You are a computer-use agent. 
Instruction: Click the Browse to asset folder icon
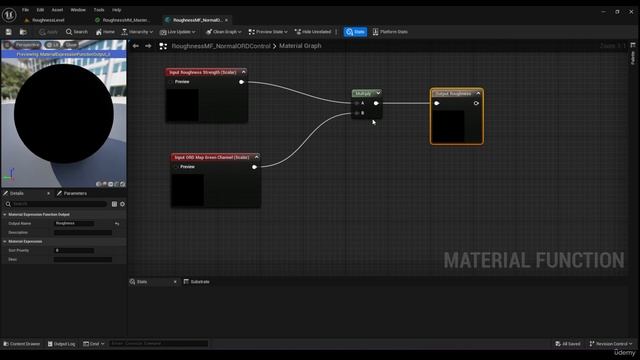coord(23,32)
